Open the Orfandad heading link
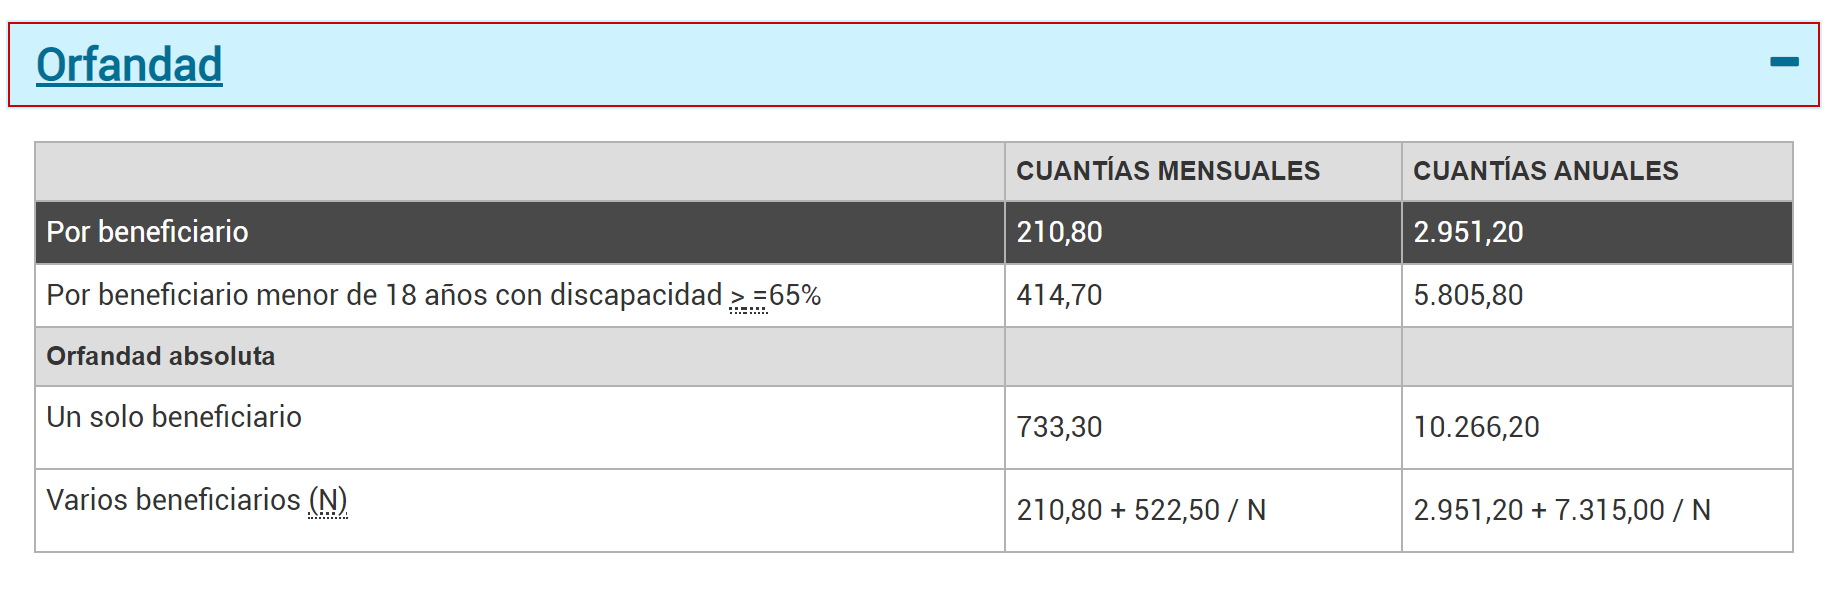This screenshot has height=599, width=1837. click(x=129, y=65)
